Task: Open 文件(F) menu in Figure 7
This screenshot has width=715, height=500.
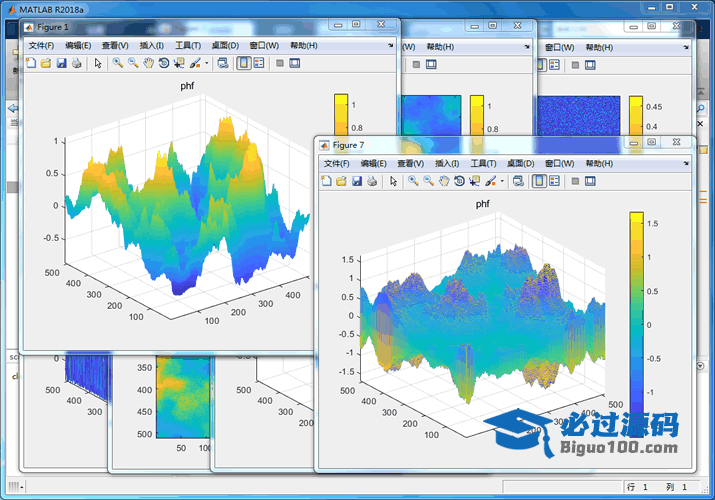Action: click(x=337, y=164)
